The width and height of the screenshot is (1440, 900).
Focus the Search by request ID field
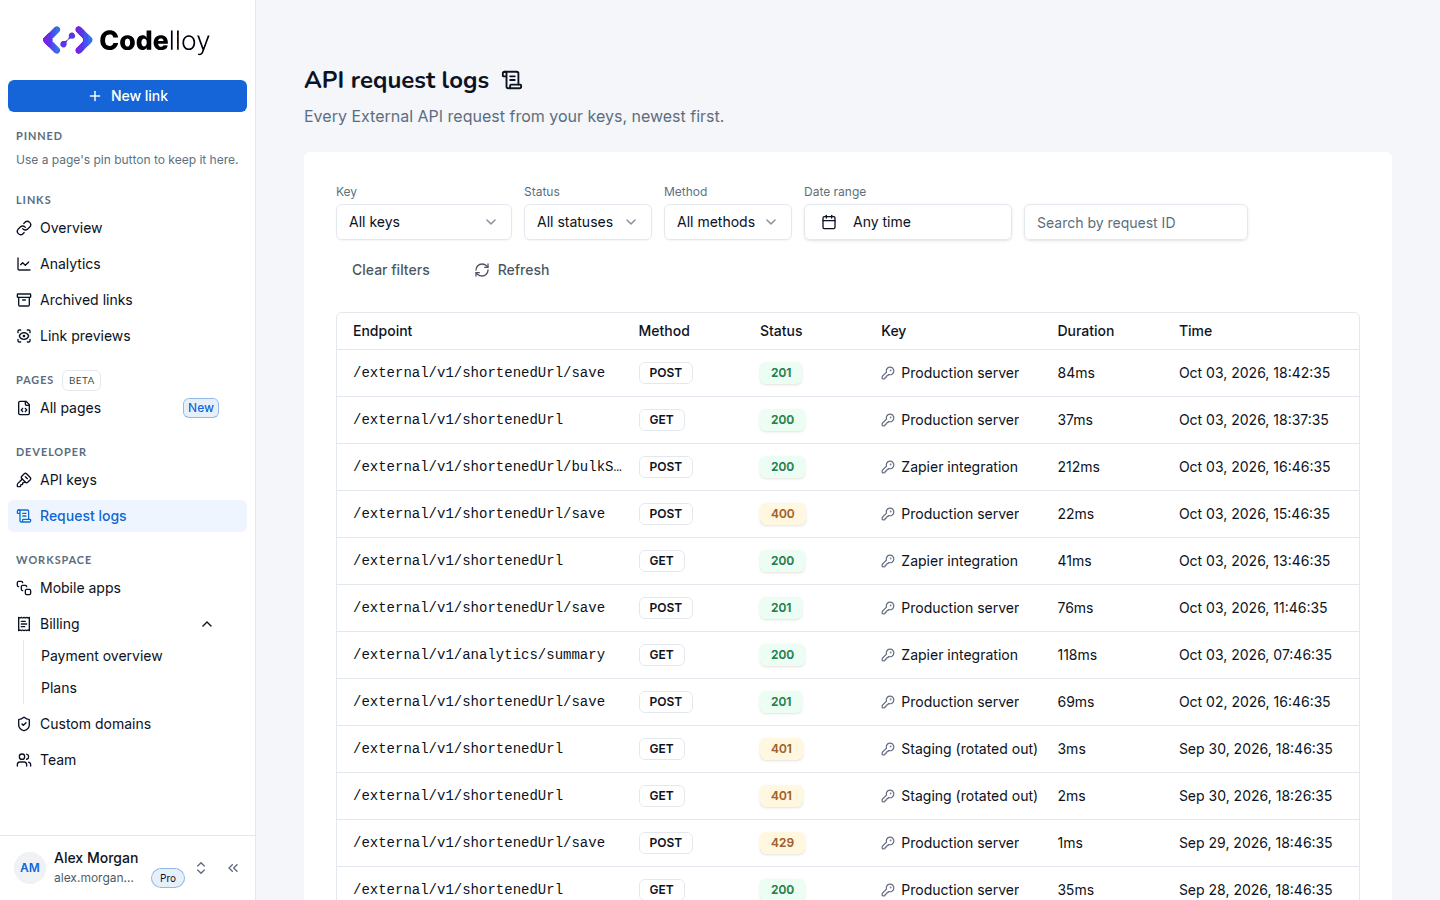1136,222
